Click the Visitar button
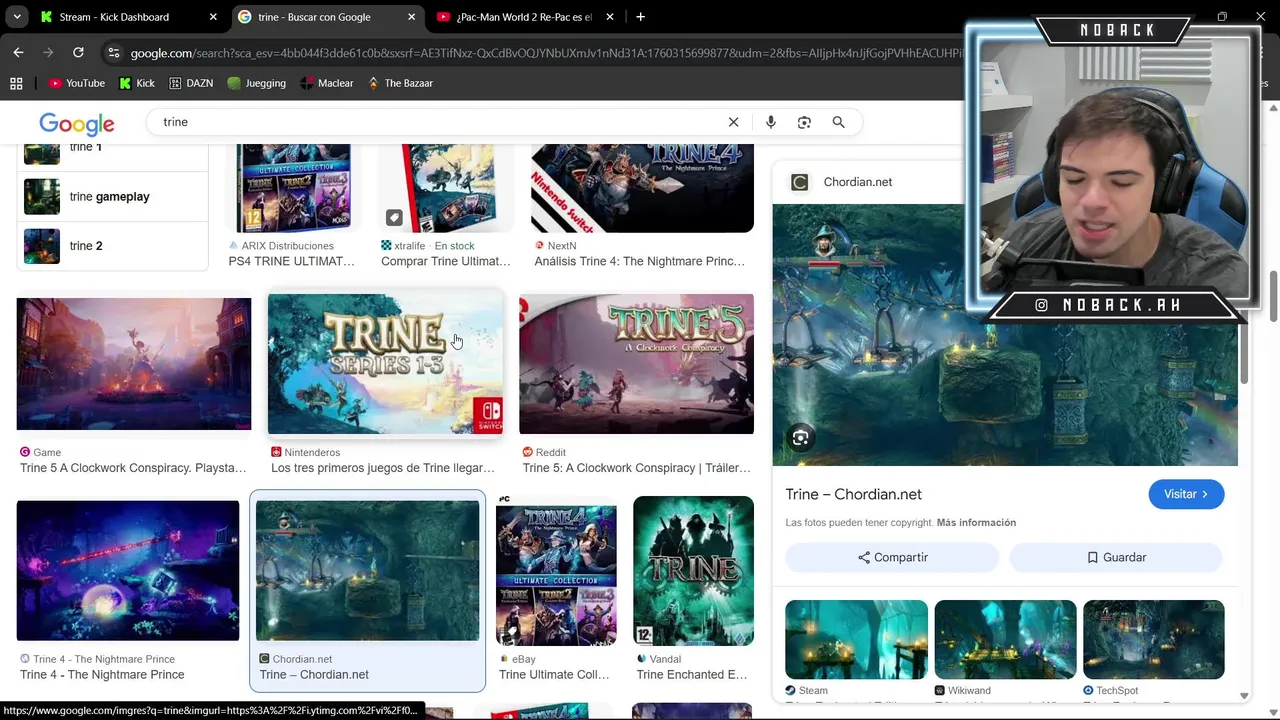Screen dimensions: 1280x720 (x=1186, y=494)
